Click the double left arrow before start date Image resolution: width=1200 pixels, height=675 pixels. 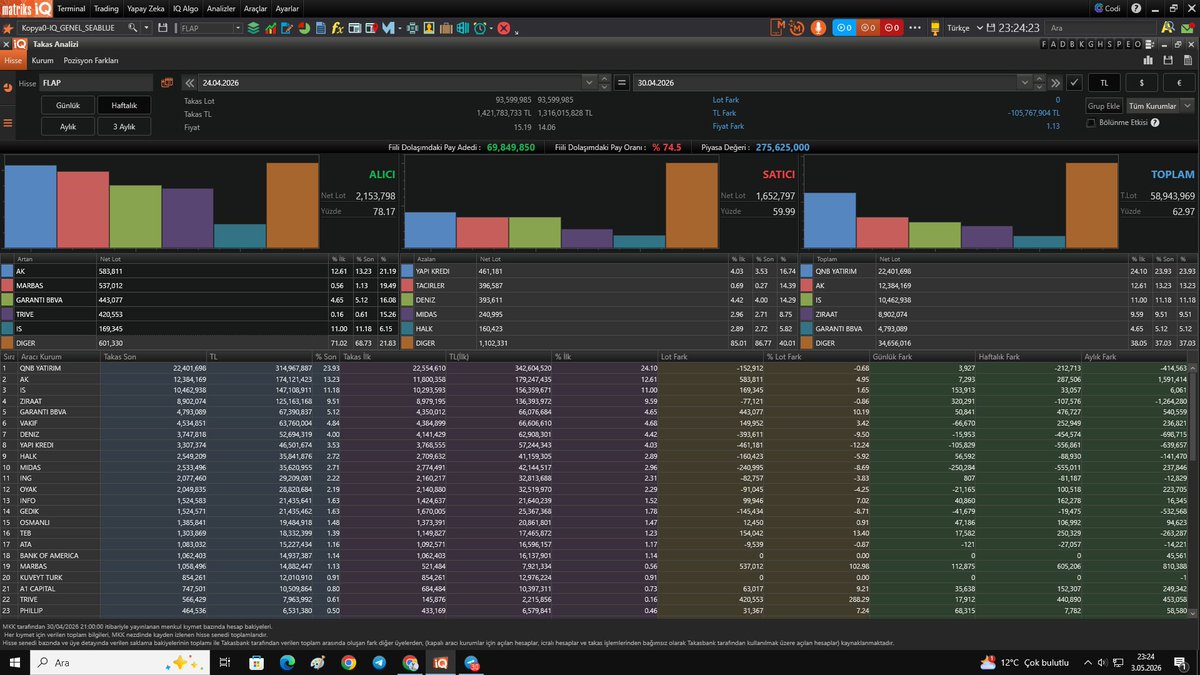[190, 82]
